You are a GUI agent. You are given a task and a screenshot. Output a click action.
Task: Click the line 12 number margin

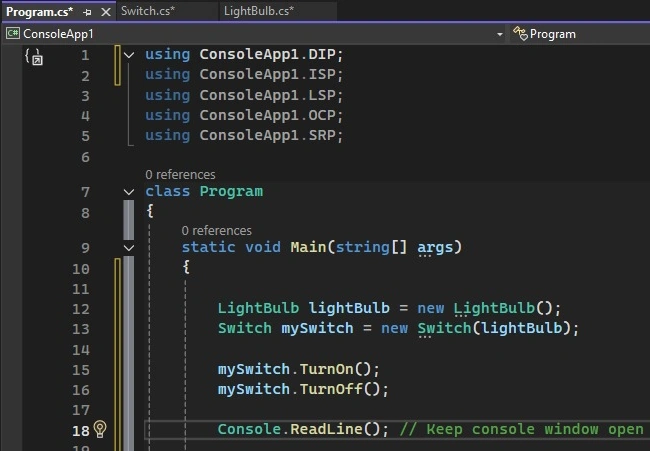pos(81,309)
